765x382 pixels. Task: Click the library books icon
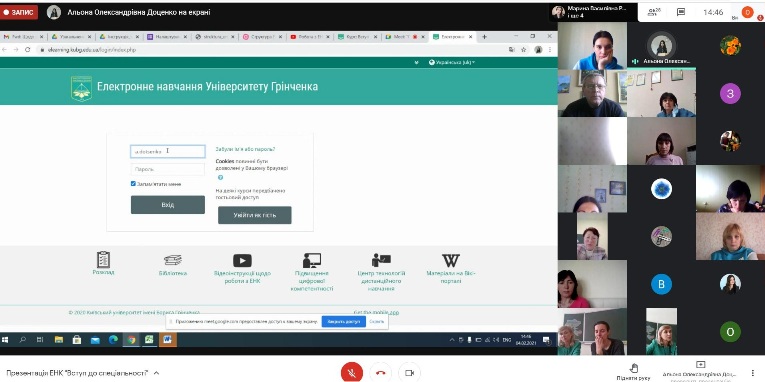(x=173, y=260)
